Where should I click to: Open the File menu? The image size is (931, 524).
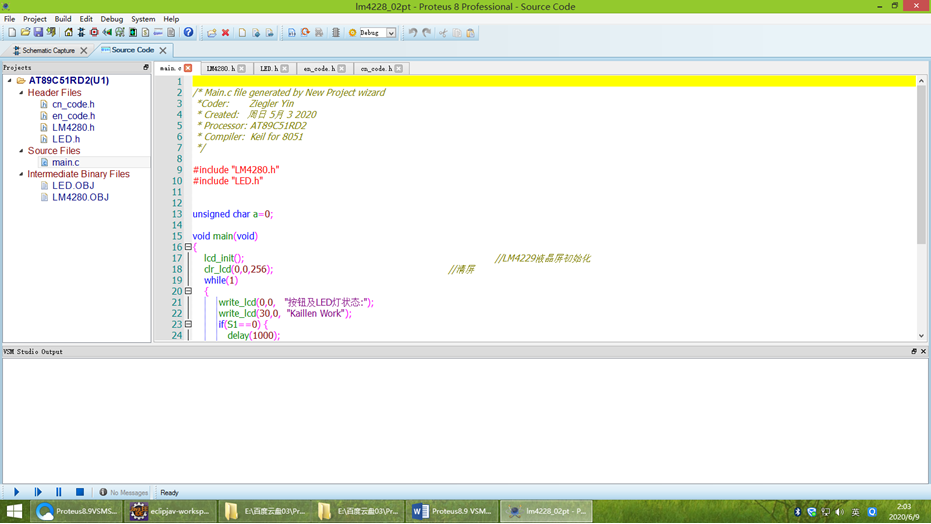[x=10, y=19]
